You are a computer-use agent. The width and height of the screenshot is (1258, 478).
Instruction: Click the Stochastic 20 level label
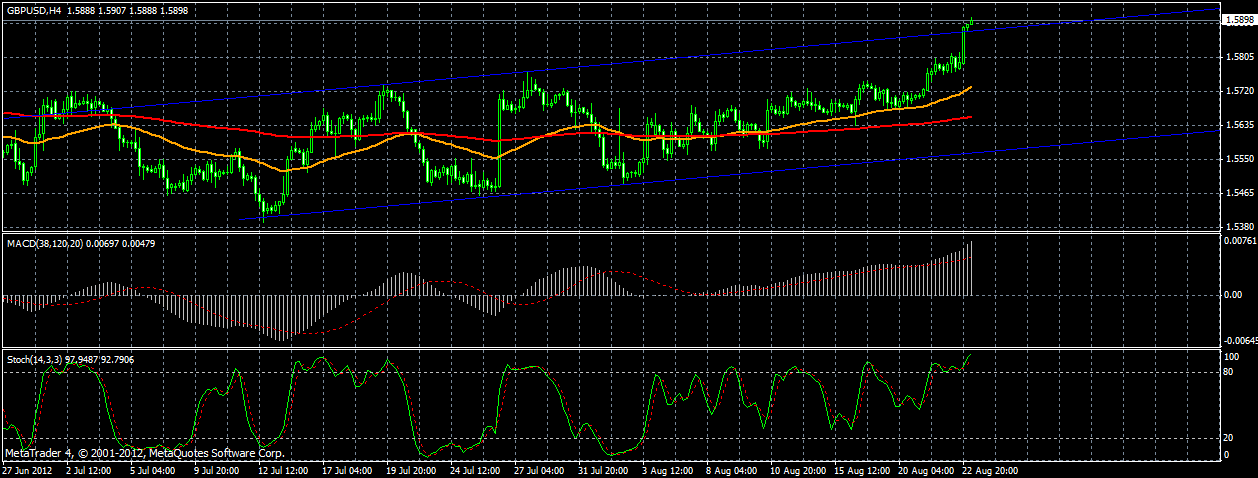pyautogui.click(x=1230, y=438)
